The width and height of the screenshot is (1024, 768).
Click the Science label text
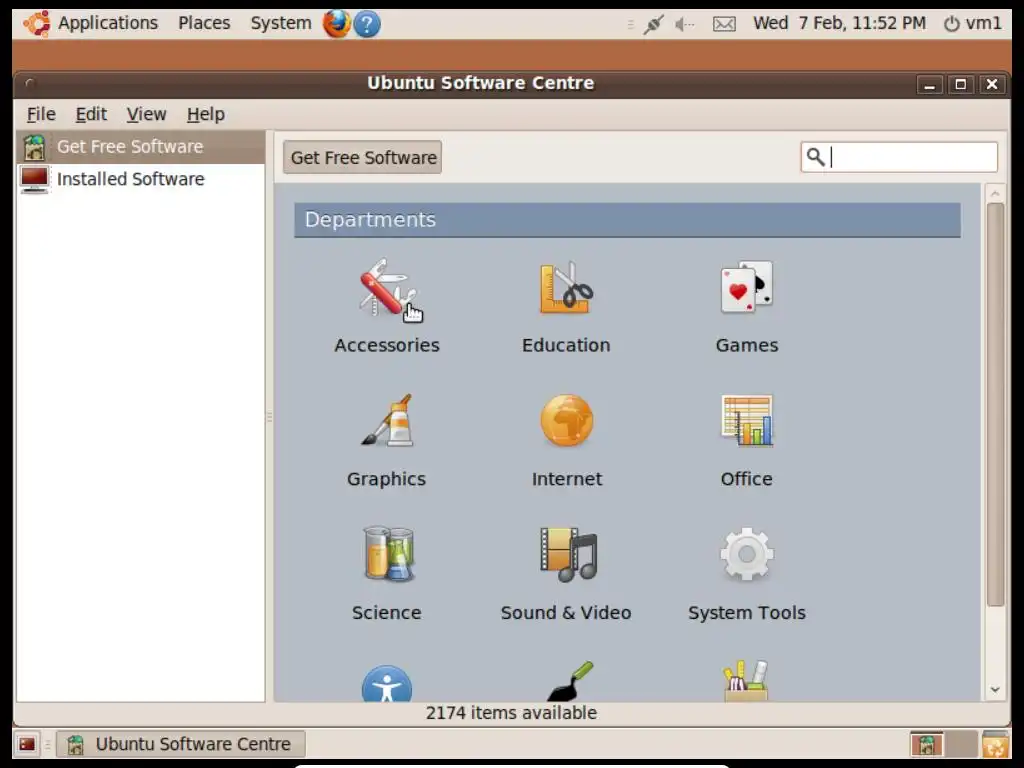(x=387, y=613)
